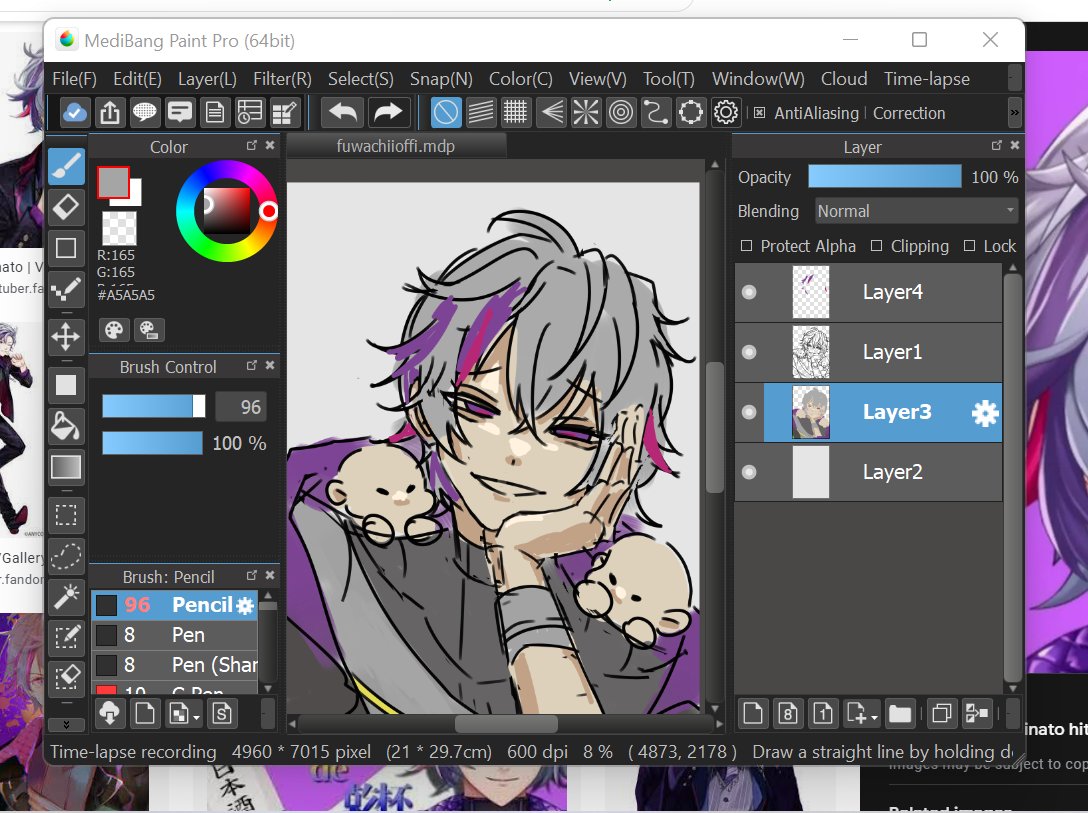1088x813 pixels.
Task: Click the palette icon in Color panel
Action: click(x=114, y=330)
